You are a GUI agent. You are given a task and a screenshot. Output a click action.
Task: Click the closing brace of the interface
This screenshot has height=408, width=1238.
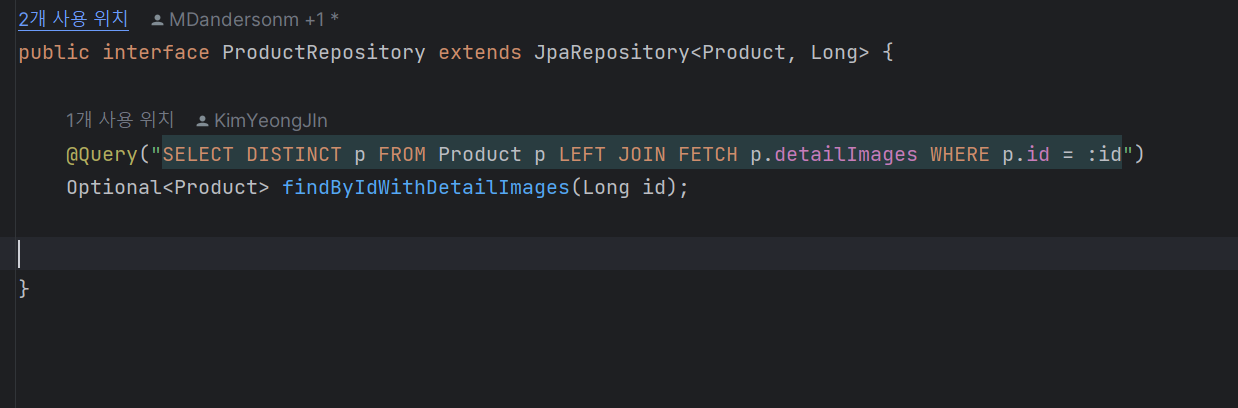(x=24, y=289)
